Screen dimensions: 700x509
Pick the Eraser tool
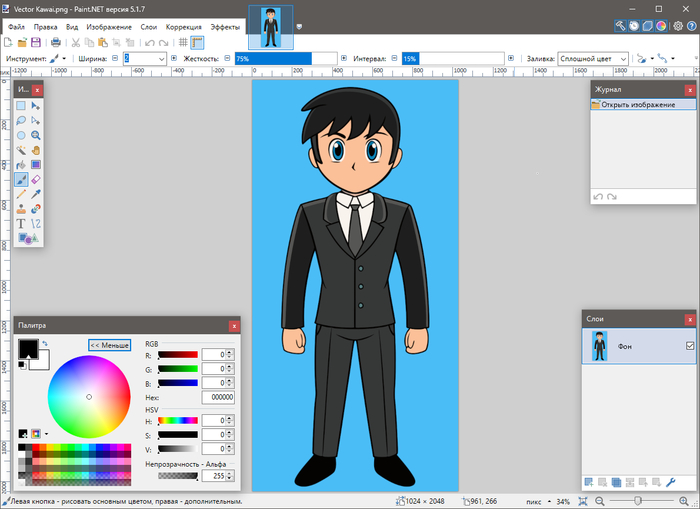[x=36, y=180]
